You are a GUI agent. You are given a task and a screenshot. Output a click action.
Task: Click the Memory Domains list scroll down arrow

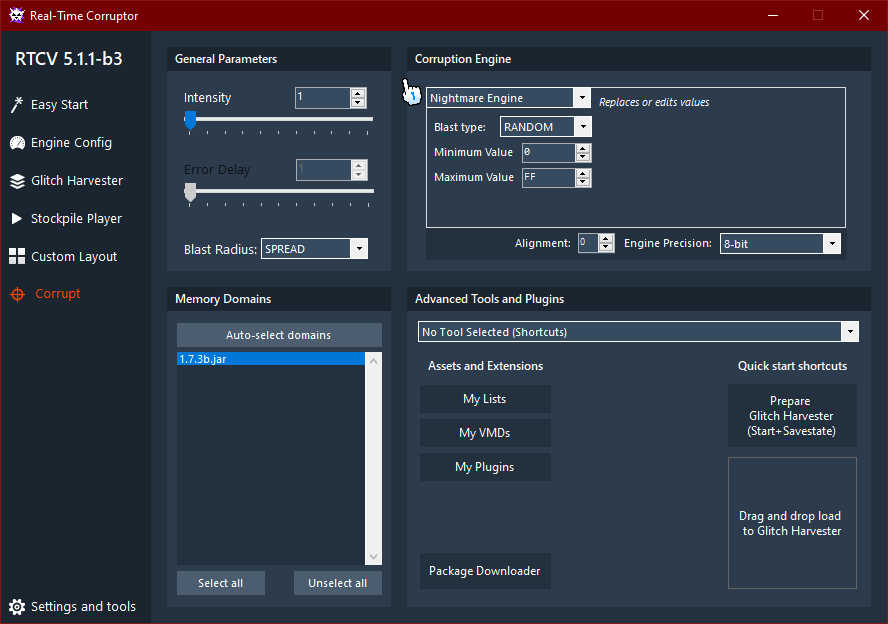(373, 557)
